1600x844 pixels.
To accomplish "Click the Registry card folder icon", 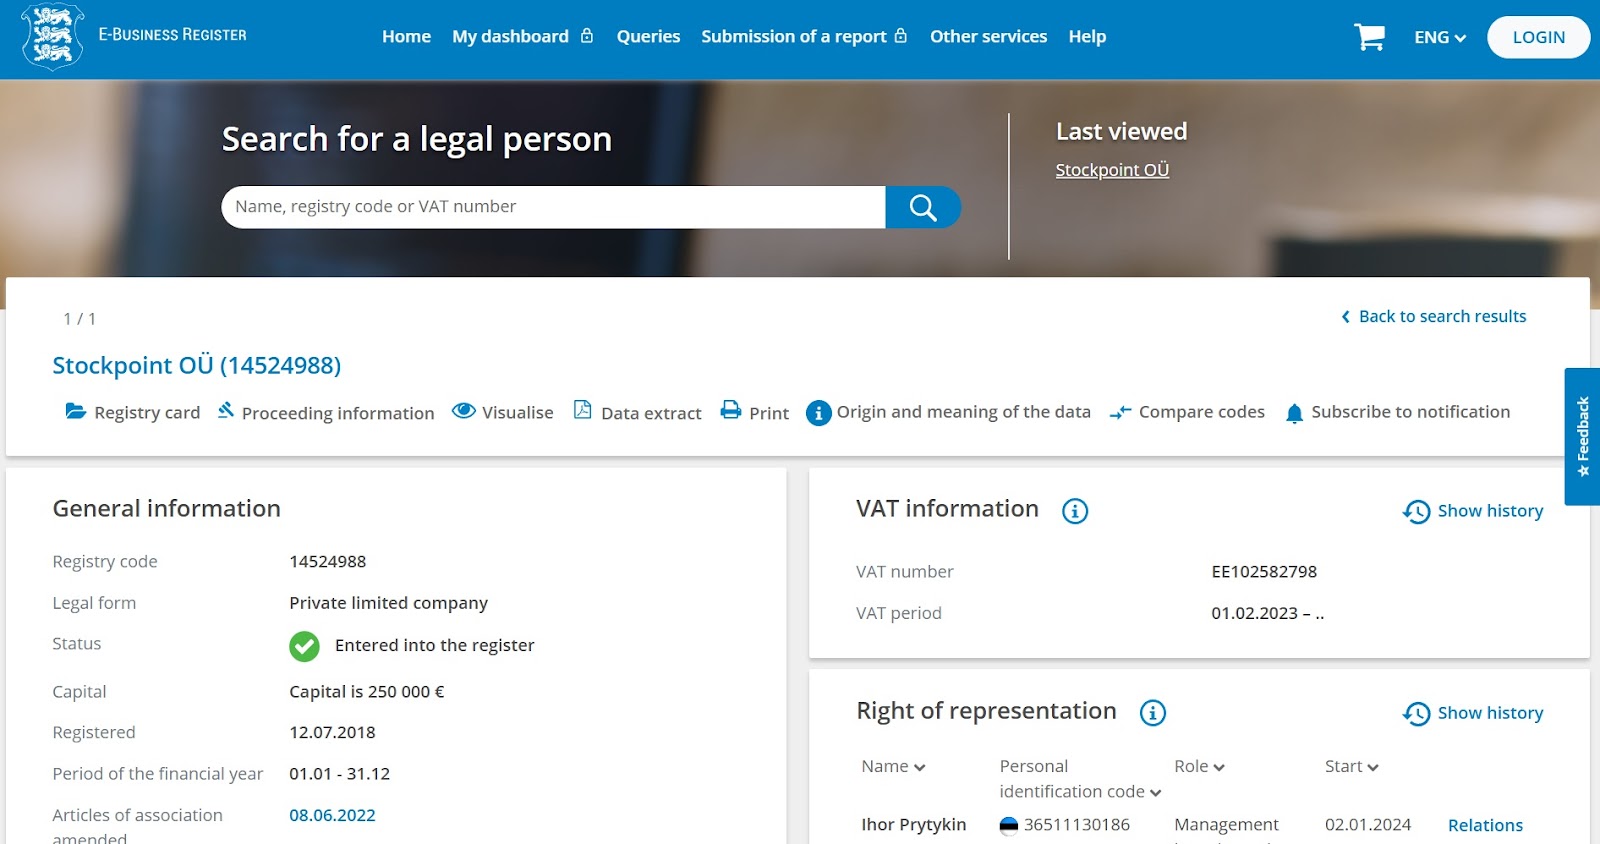I will click(x=76, y=411).
